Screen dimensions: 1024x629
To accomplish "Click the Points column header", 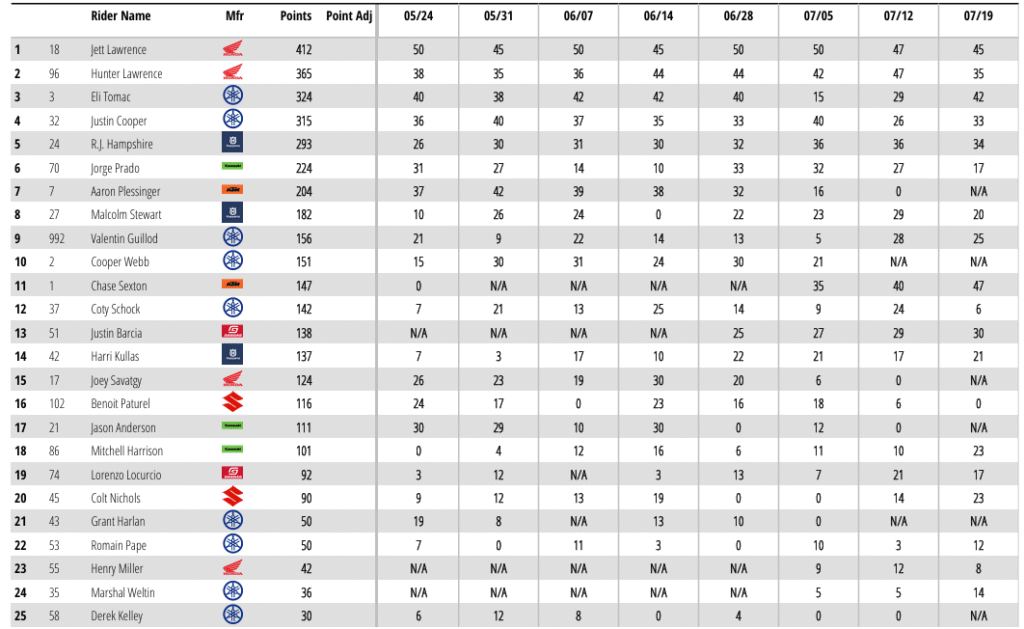I will pyautogui.click(x=296, y=16).
